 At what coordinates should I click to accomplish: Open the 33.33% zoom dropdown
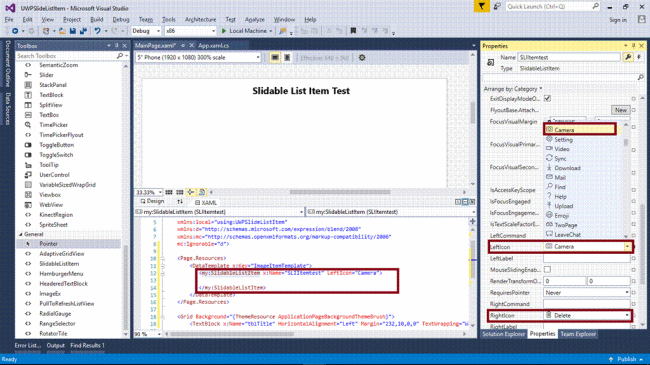coord(148,192)
